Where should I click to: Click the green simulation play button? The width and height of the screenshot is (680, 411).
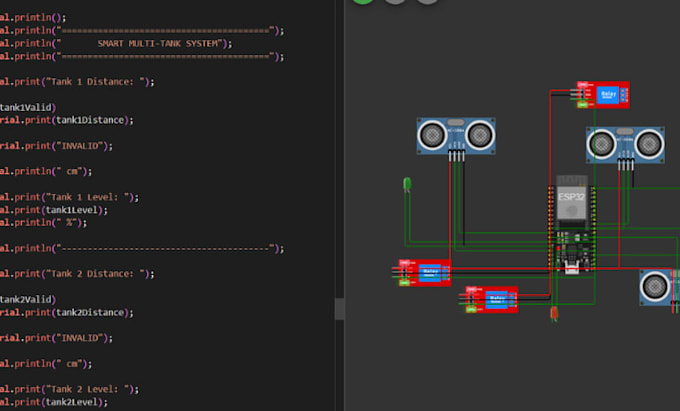tap(363, 2)
